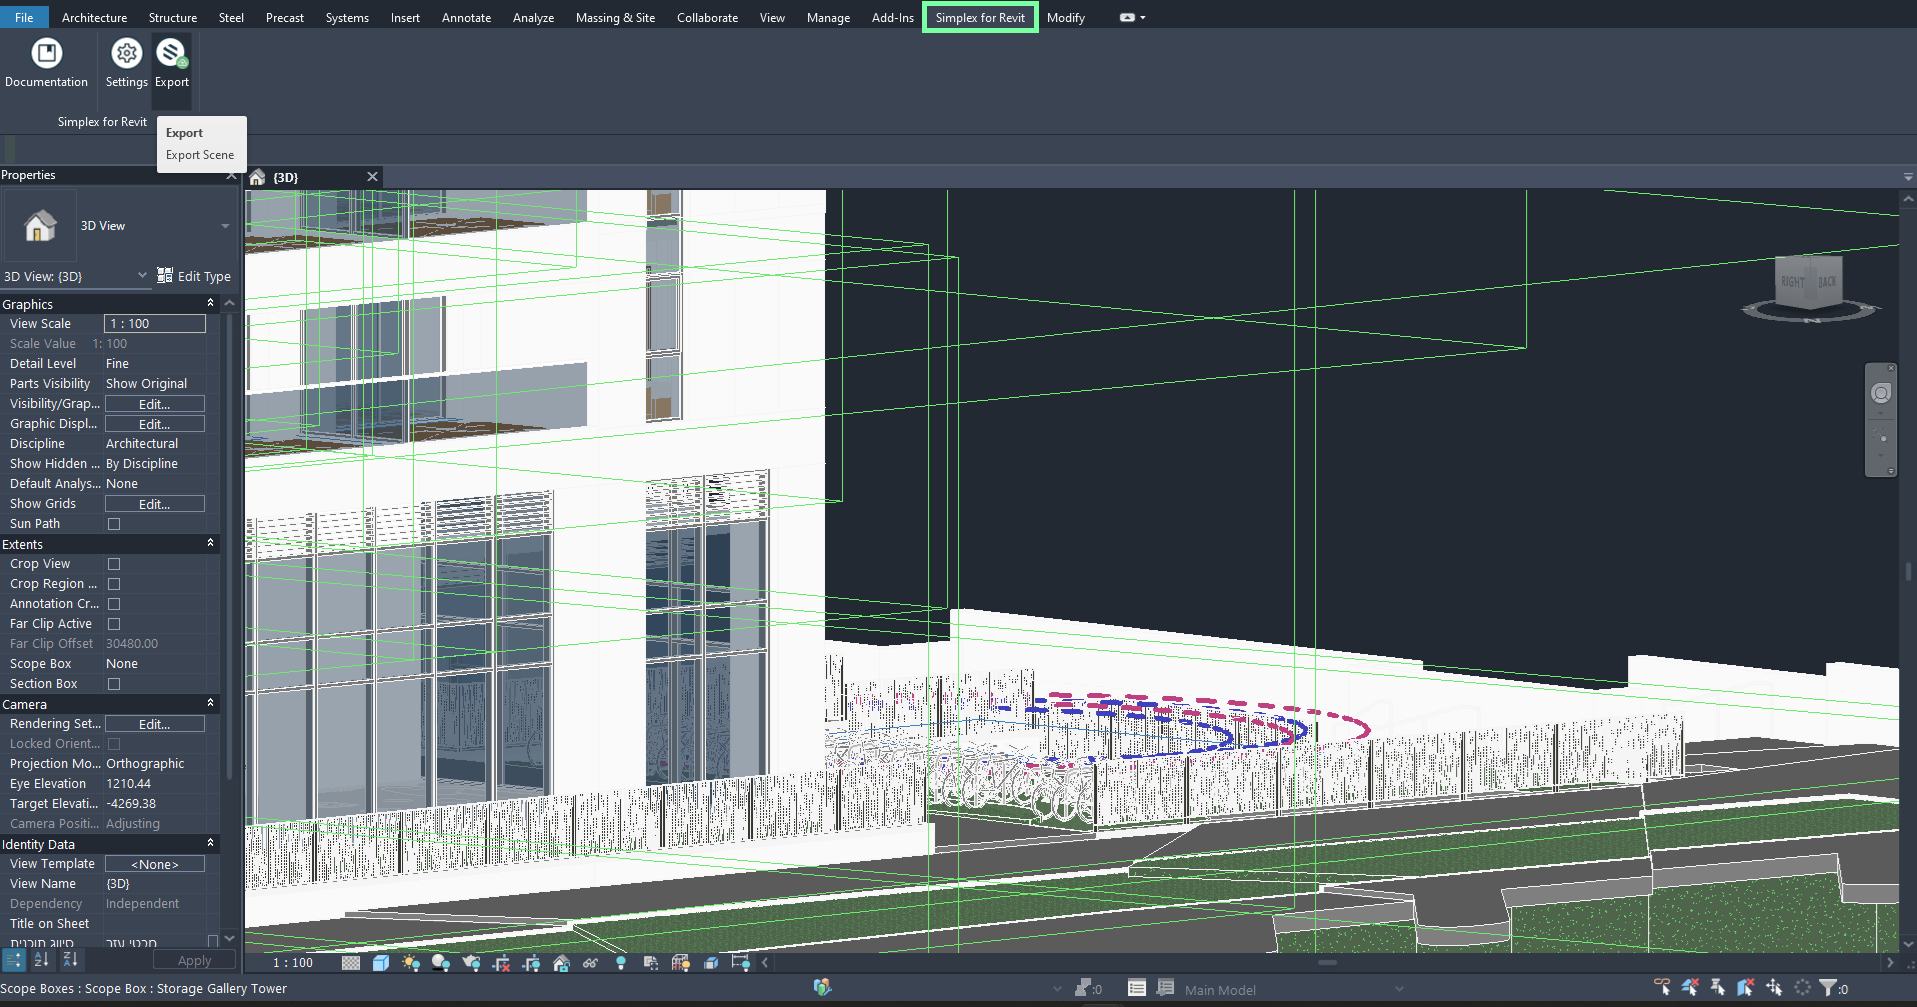Image resolution: width=1917 pixels, height=1007 pixels.
Task: Open Simplex Settings from the ribbon
Action: click(126, 55)
